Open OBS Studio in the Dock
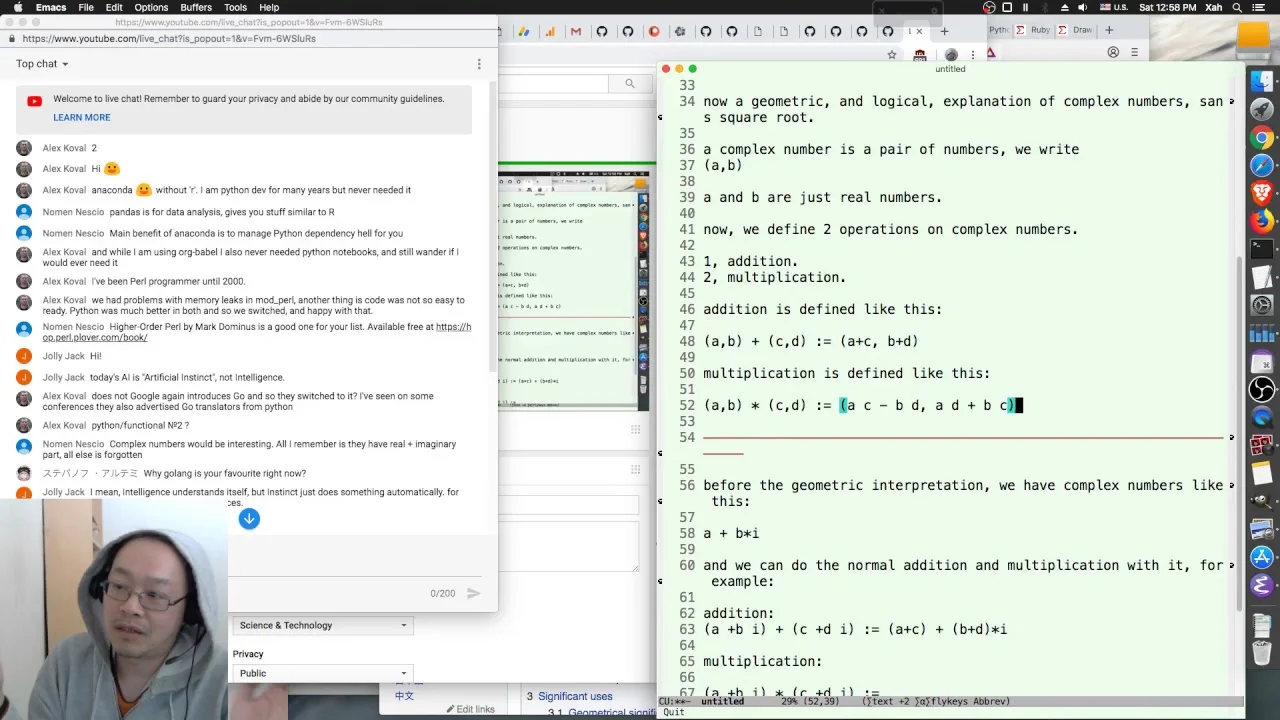 pyautogui.click(x=1262, y=389)
